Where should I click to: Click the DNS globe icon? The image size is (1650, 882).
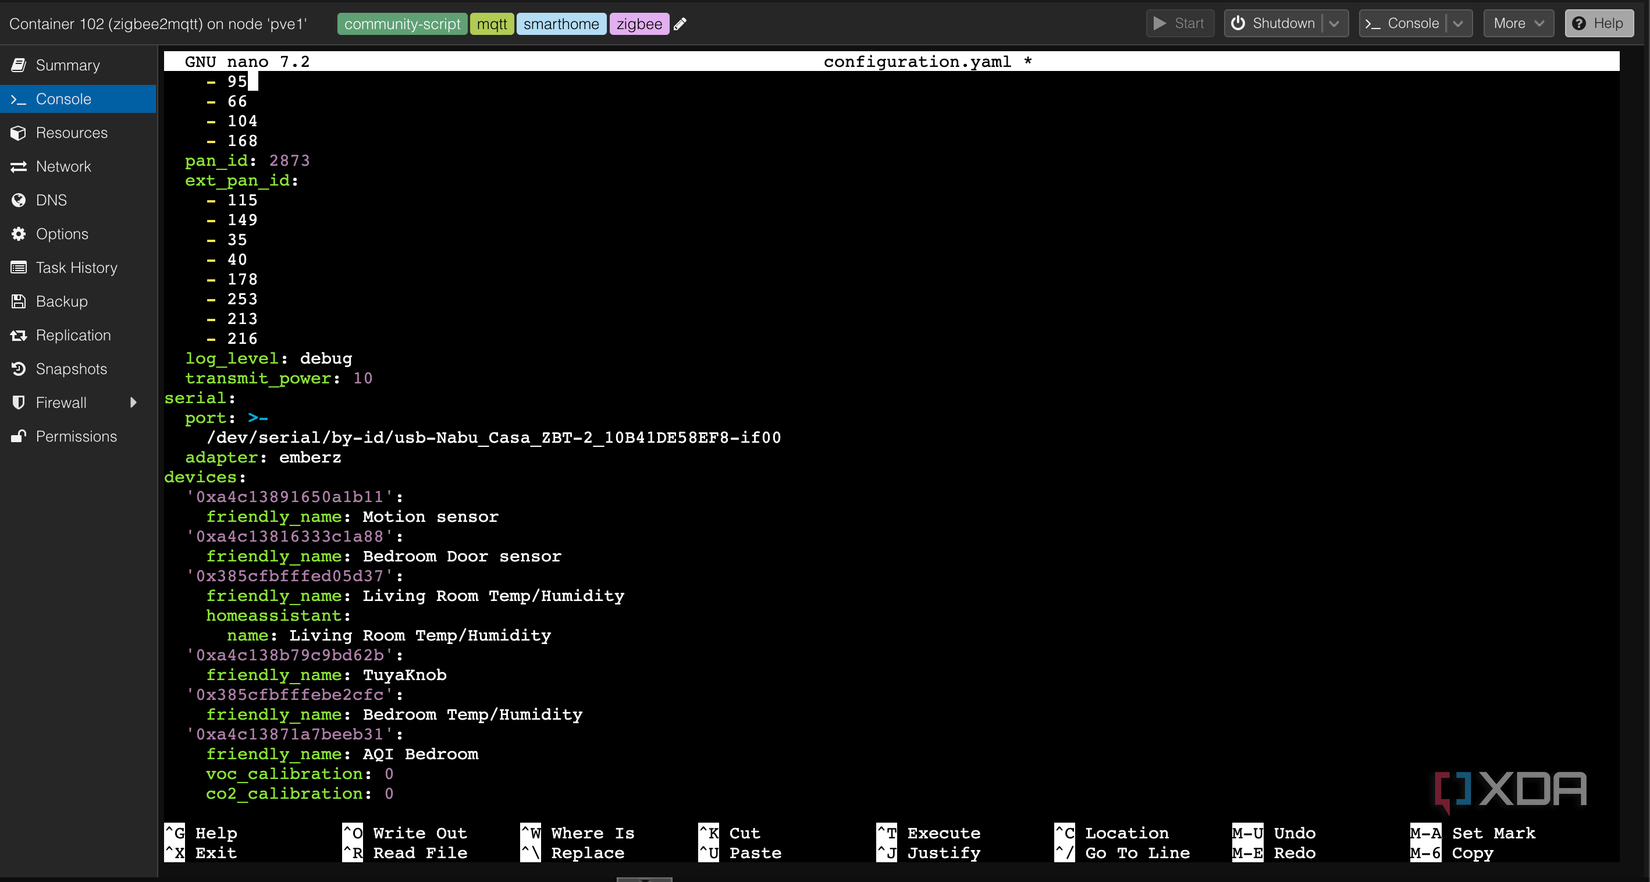18,200
